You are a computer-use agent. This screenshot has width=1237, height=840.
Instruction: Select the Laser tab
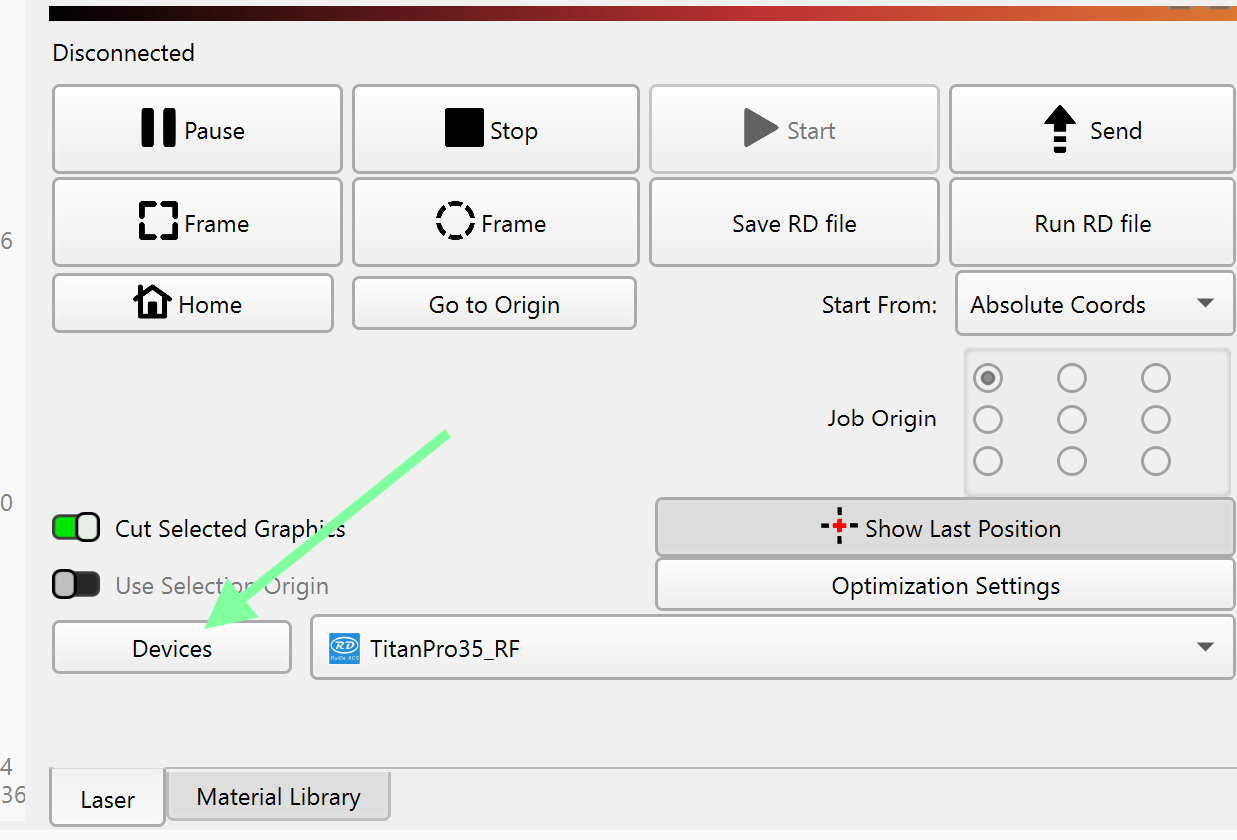(107, 800)
